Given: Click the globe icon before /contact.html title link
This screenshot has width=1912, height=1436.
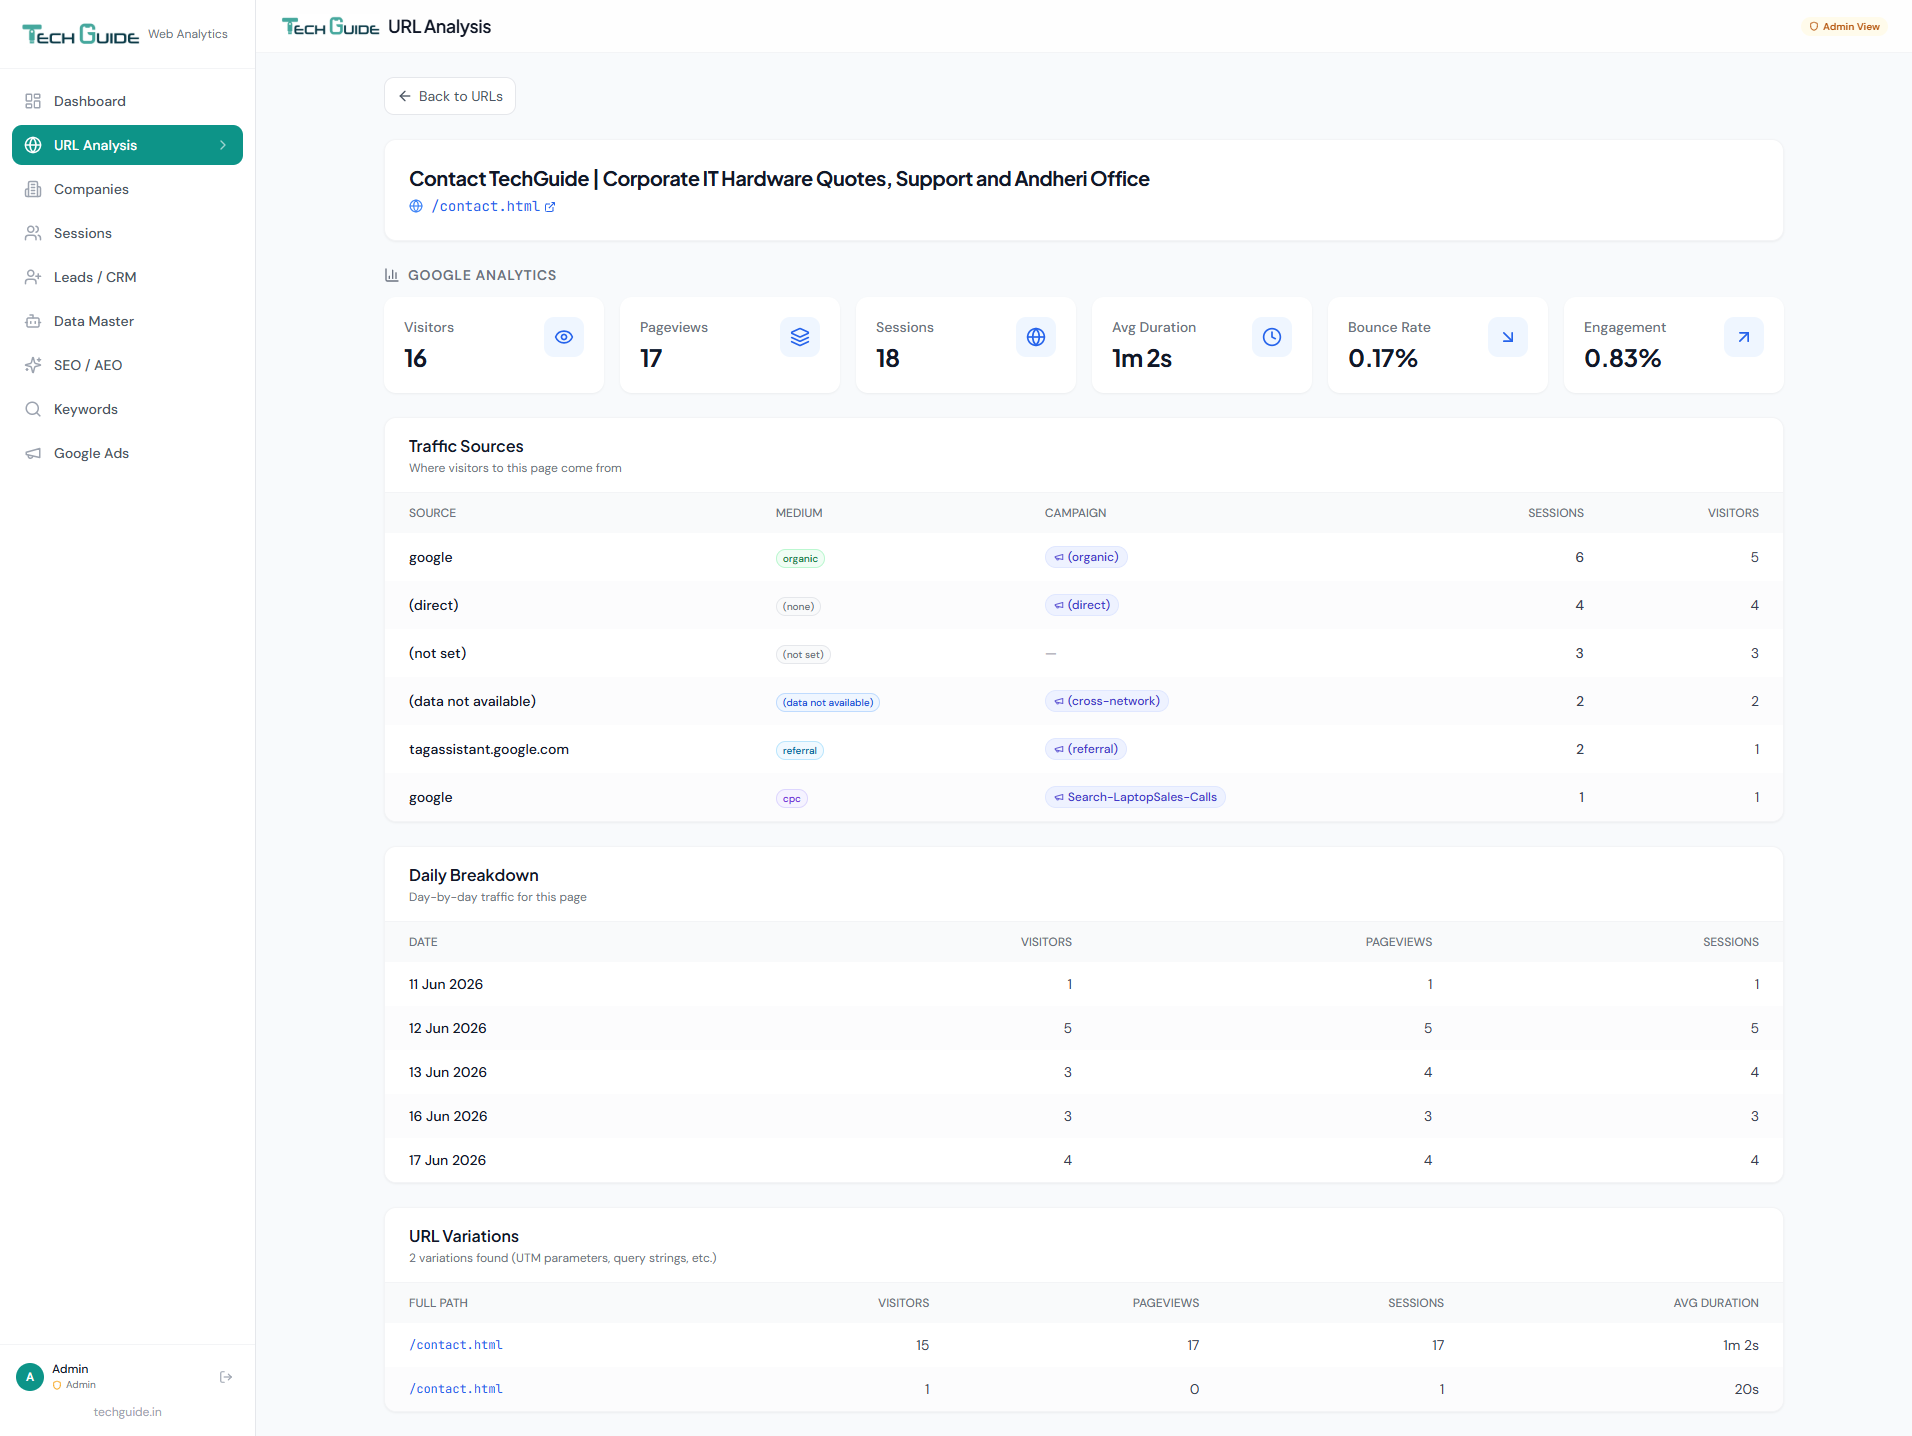Looking at the screenshot, I should [x=416, y=206].
